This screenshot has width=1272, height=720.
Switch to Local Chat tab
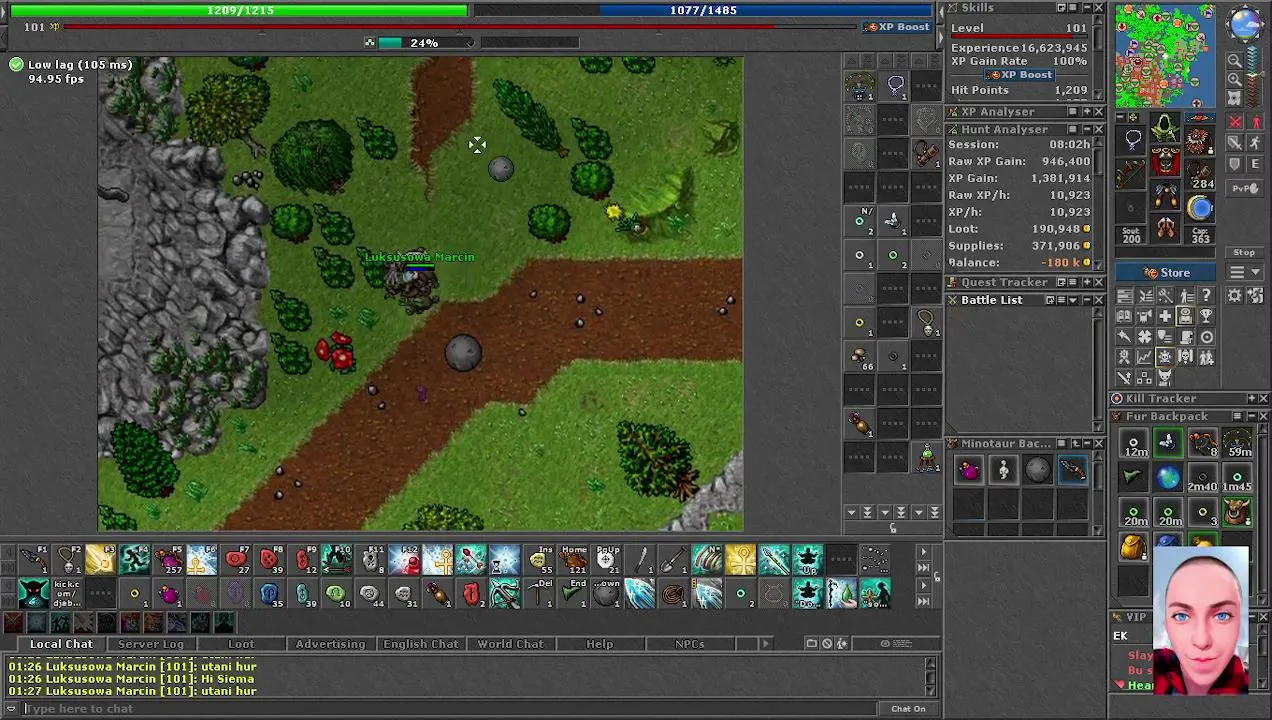point(61,644)
